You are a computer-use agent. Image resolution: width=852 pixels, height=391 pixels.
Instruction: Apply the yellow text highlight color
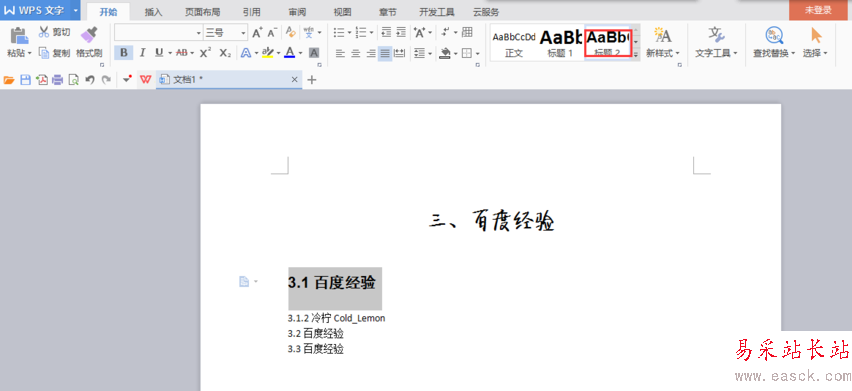click(x=267, y=53)
